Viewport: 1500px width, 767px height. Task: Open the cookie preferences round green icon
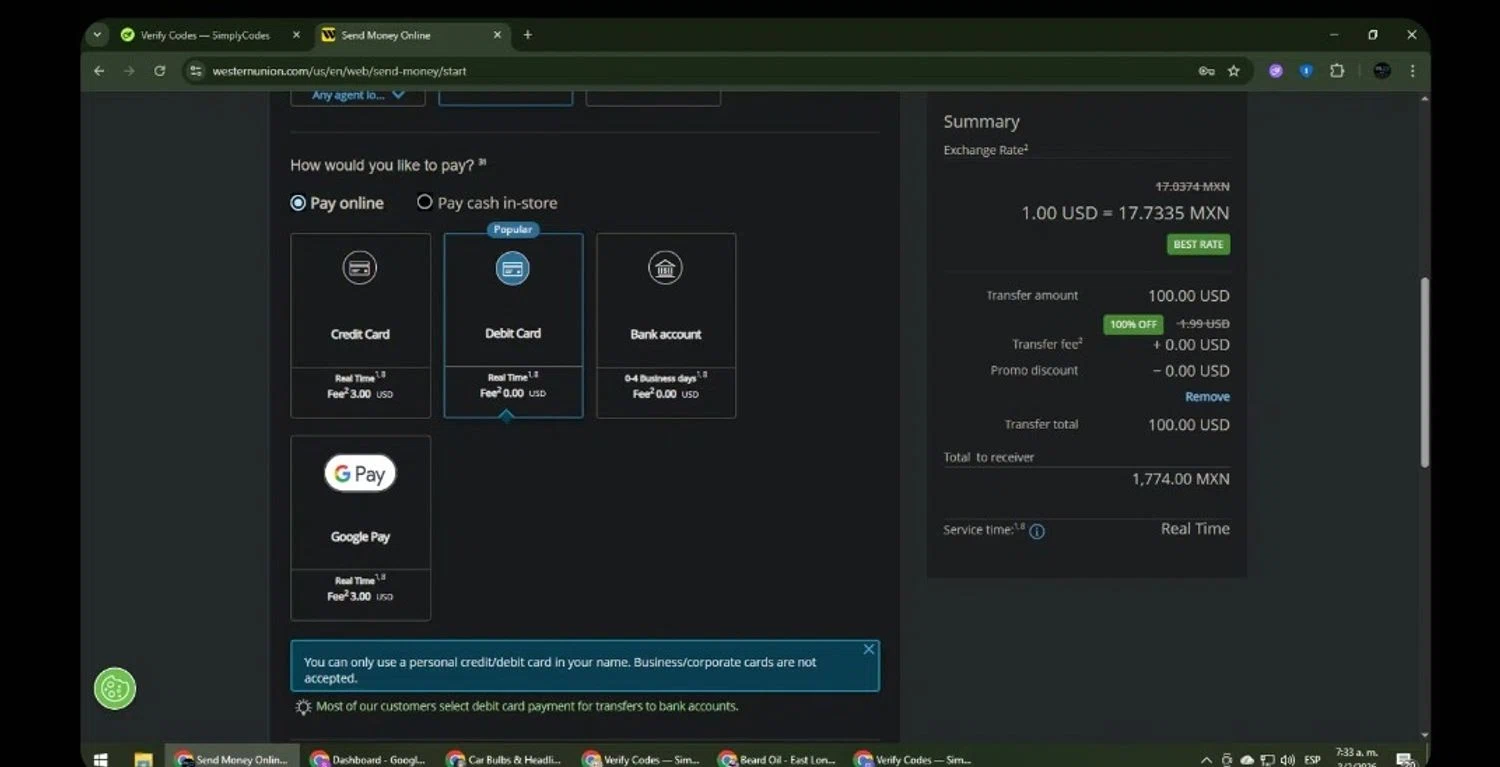115,688
